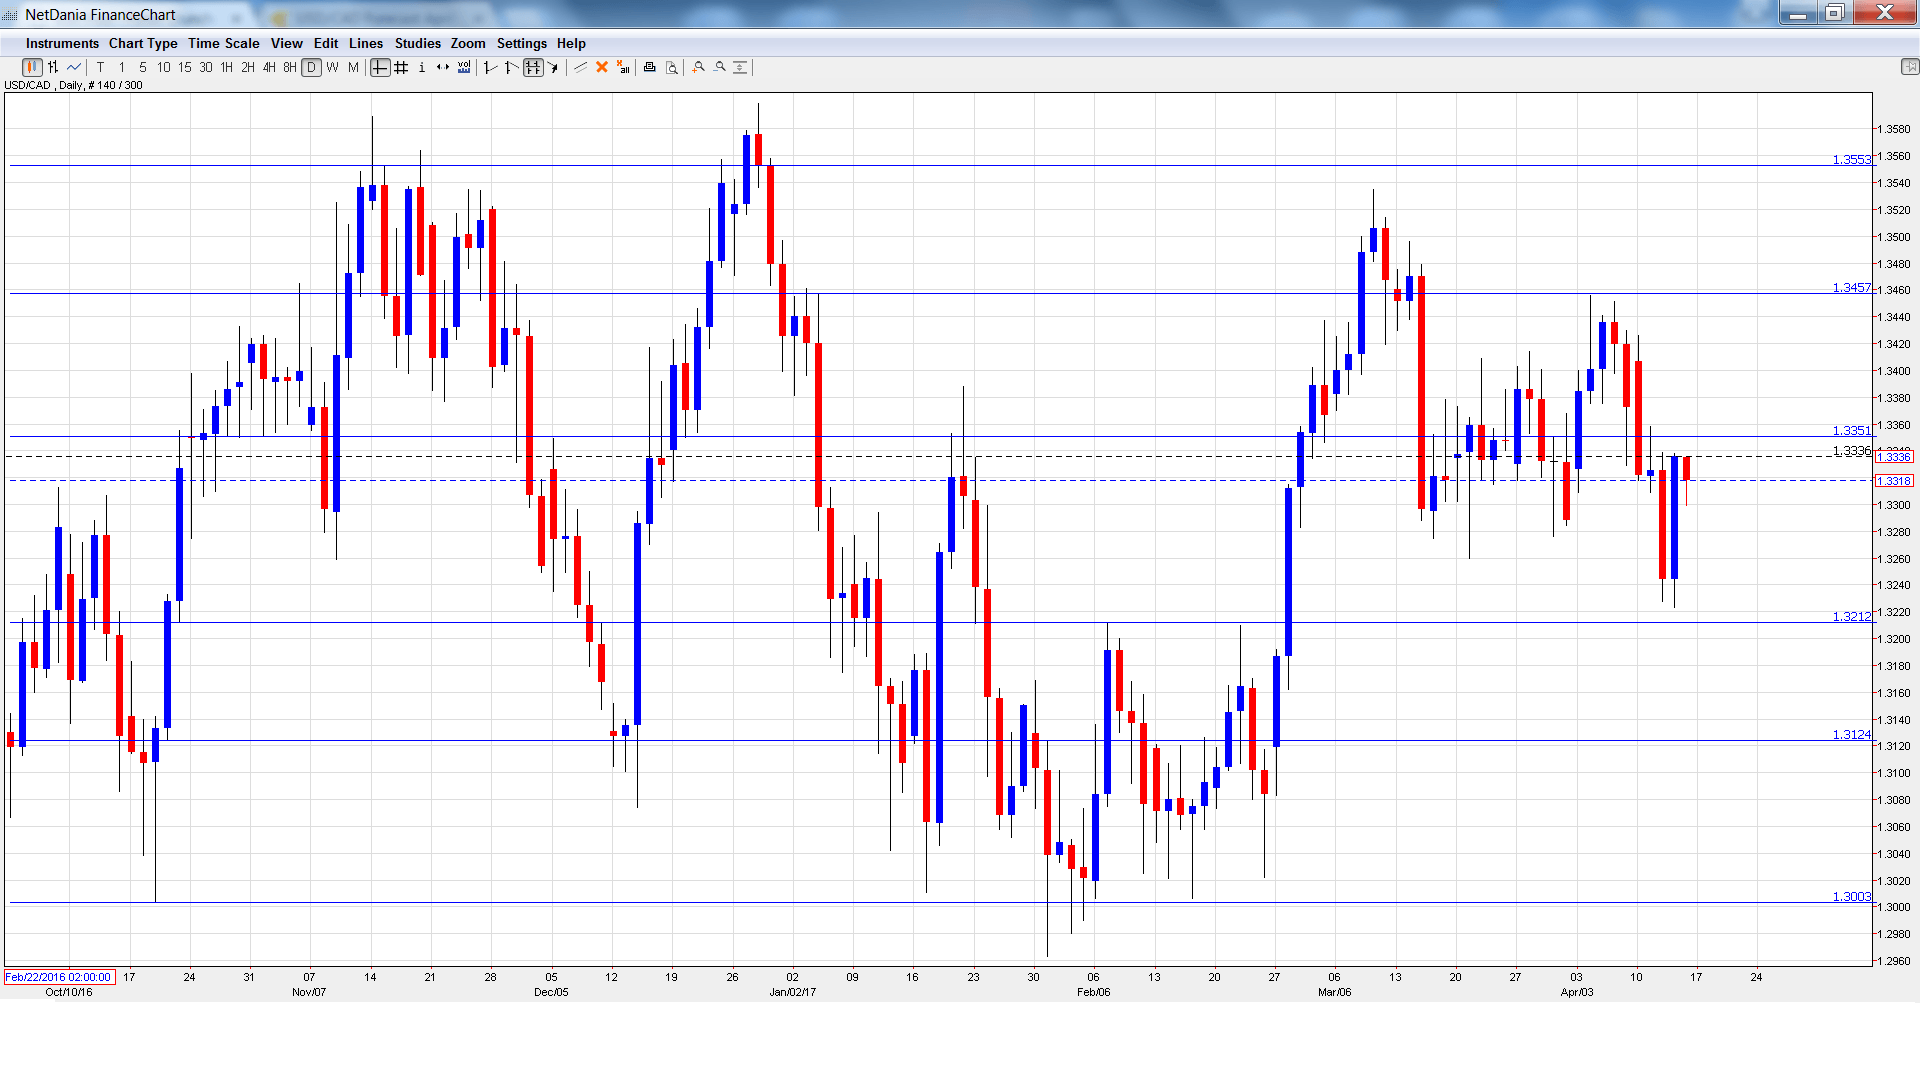Image resolution: width=1920 pixels, height=1080 pixels.
Task: Open the Chart Type menu
Action: click(x=143, y=44)
